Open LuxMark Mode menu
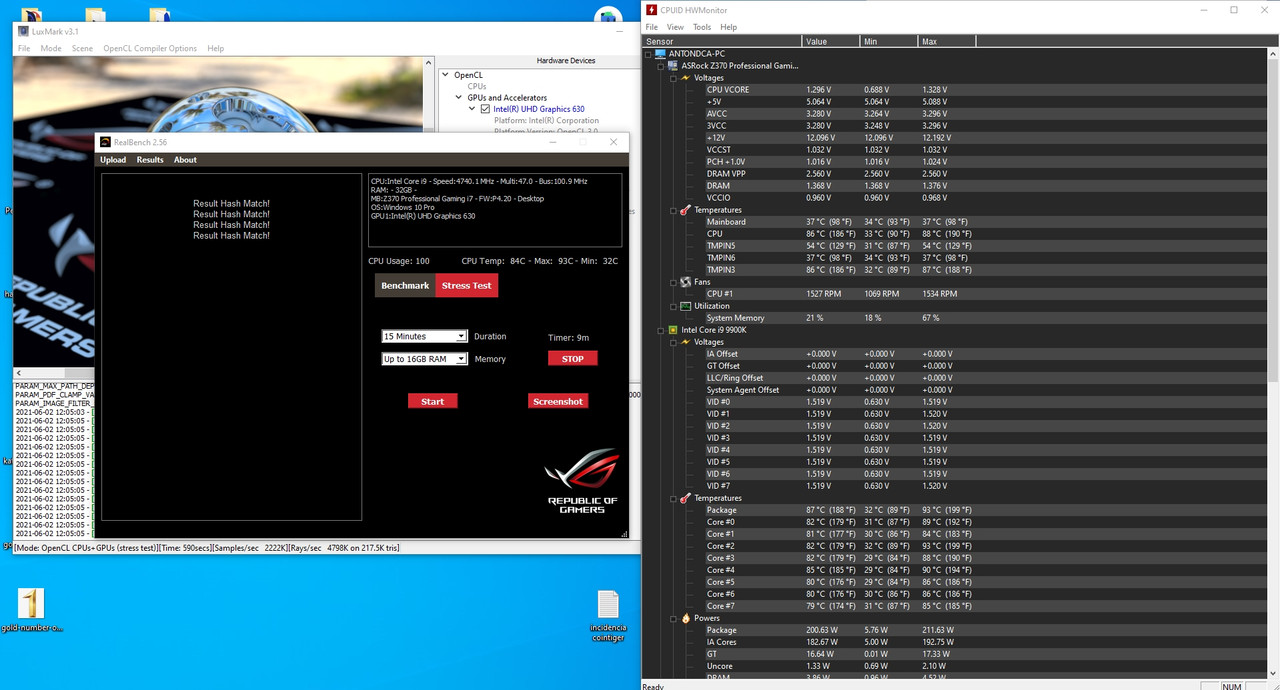The height and width of the screenshot is (690, 1280). tap(51, 48)
